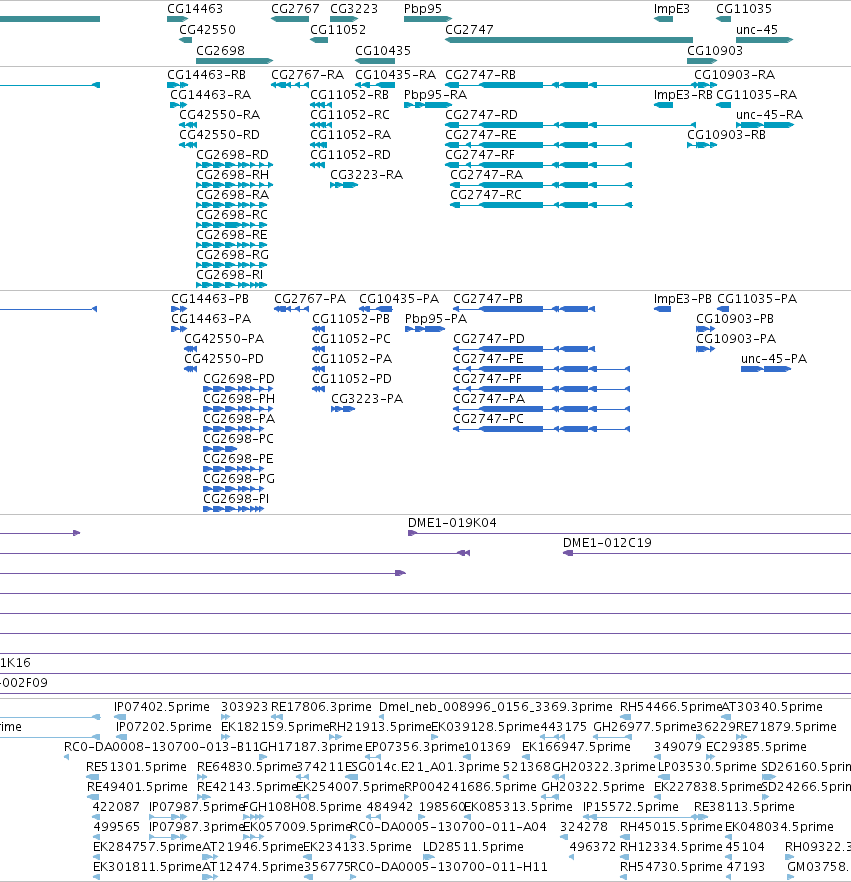
Task: Select EST RH54466.5prime
Action: tap(670, 707)
